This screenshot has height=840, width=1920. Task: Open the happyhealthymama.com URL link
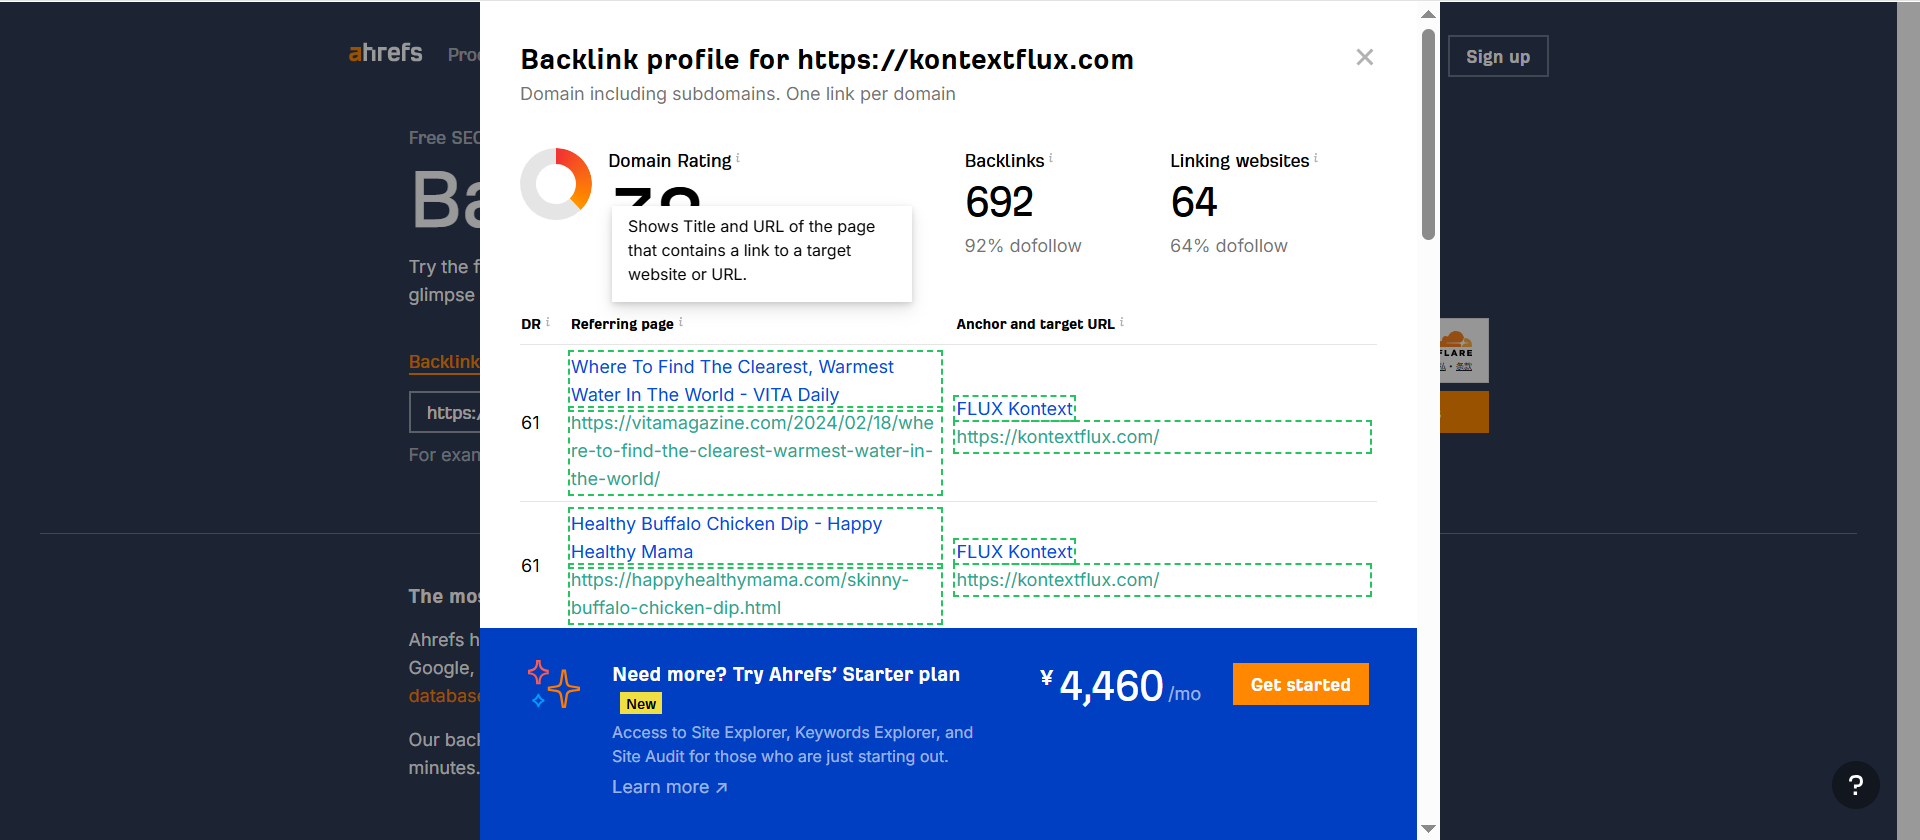point(740,594)
